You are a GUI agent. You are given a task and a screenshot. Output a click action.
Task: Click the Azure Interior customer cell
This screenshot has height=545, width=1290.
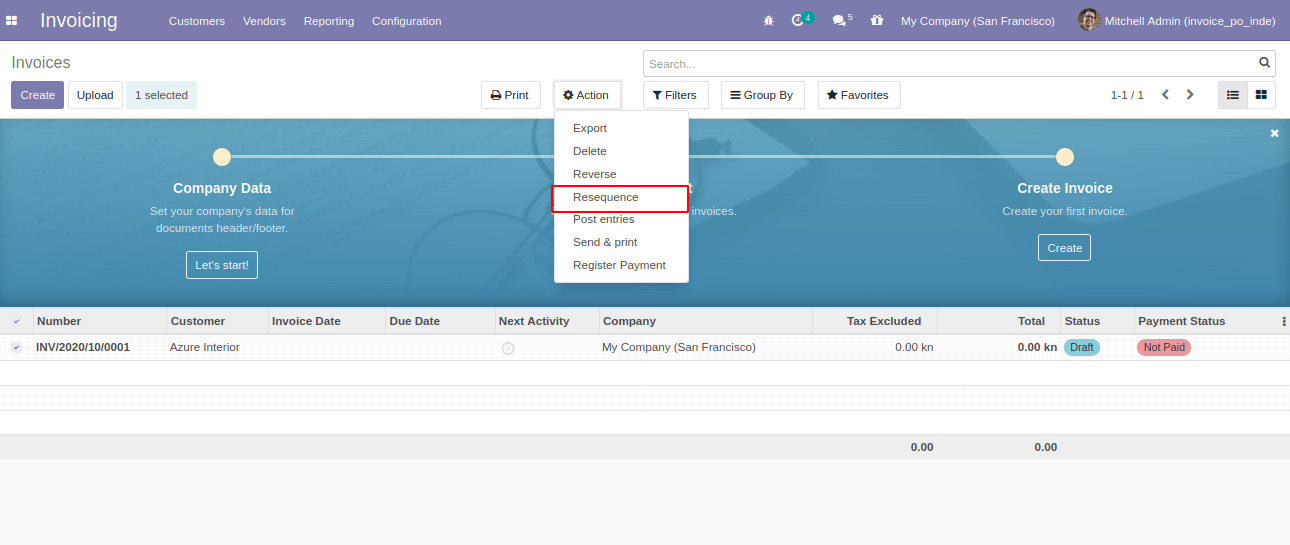[205, 347]
